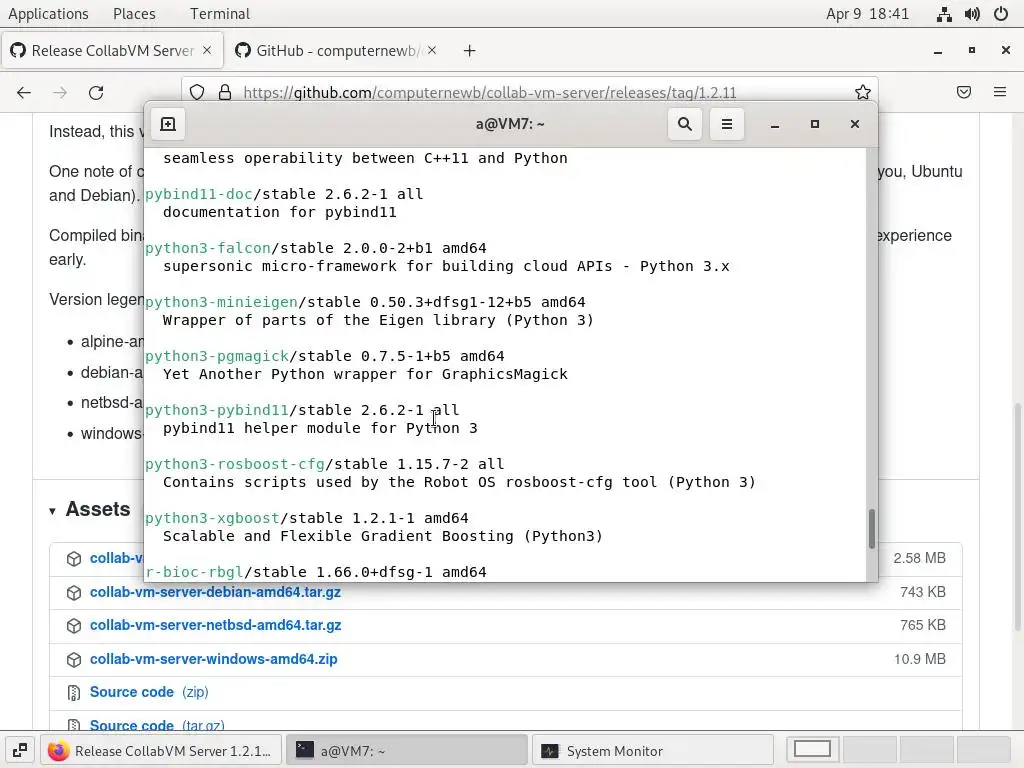The width and height of the screenshot is (1024, 768).
Task: Open Firefox tracking protection shield
Action: coord(197,93)
